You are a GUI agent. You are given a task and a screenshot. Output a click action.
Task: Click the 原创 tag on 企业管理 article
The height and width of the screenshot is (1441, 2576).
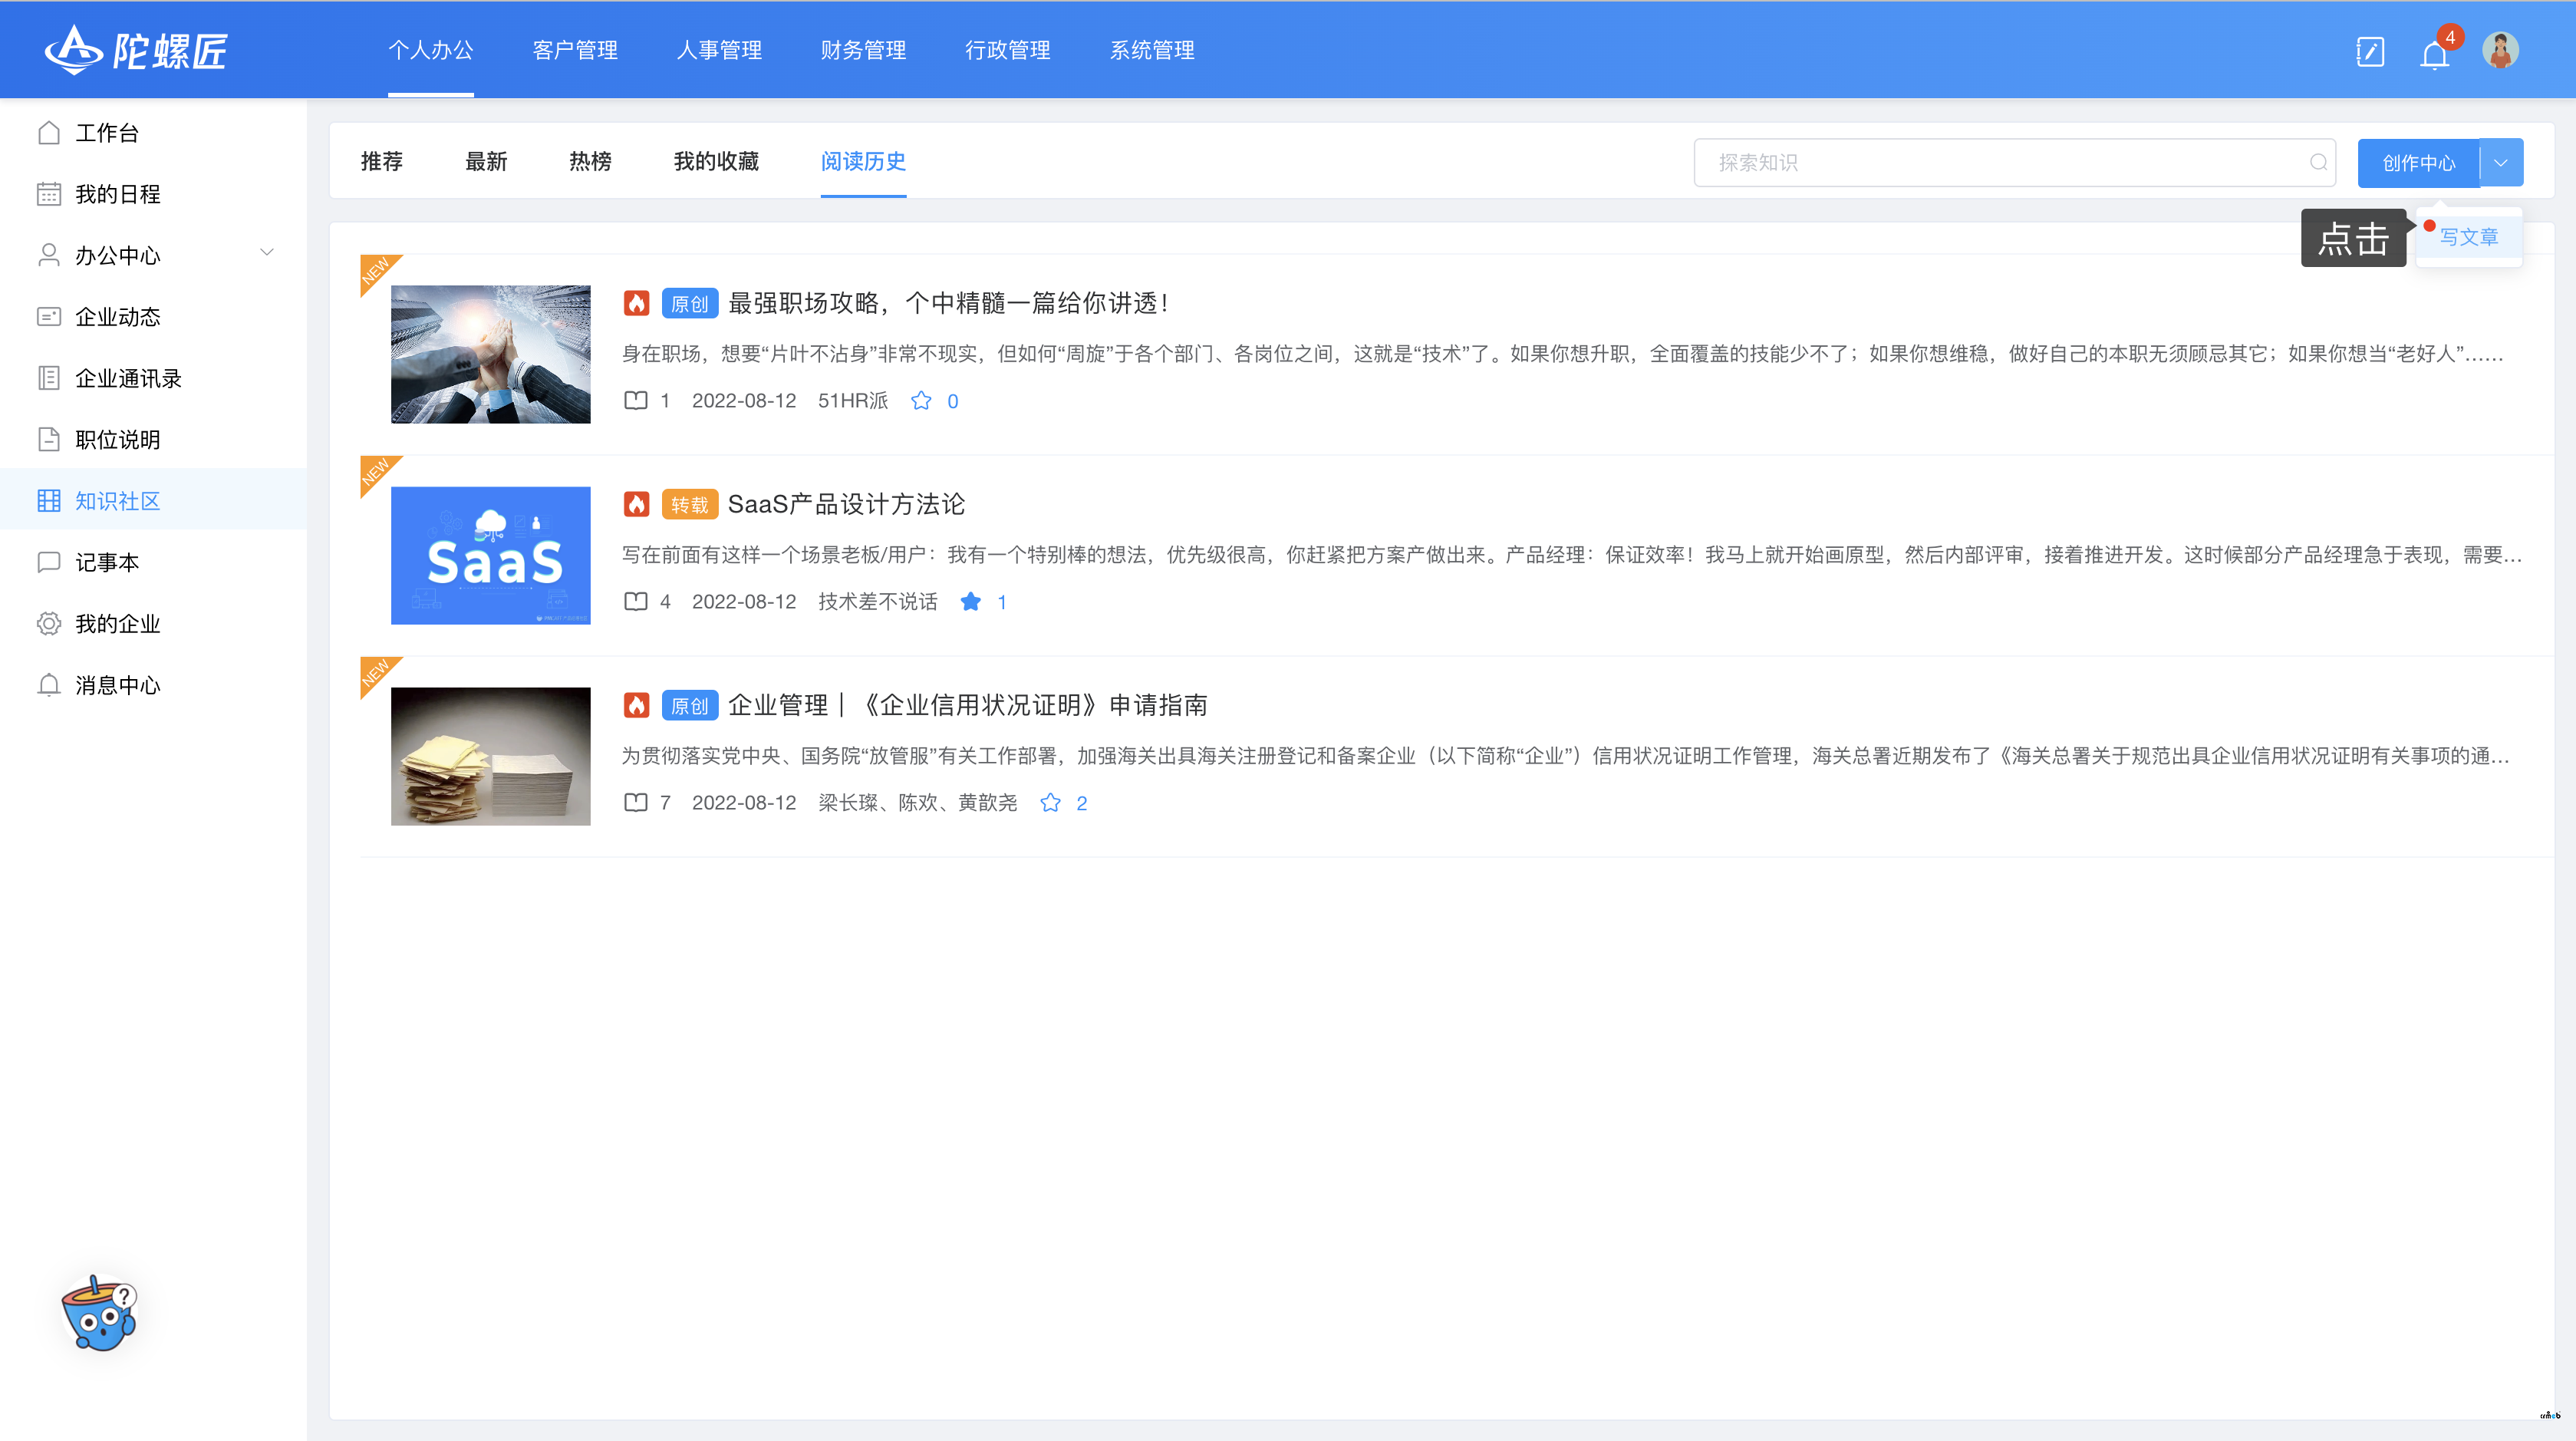[689, 706]
